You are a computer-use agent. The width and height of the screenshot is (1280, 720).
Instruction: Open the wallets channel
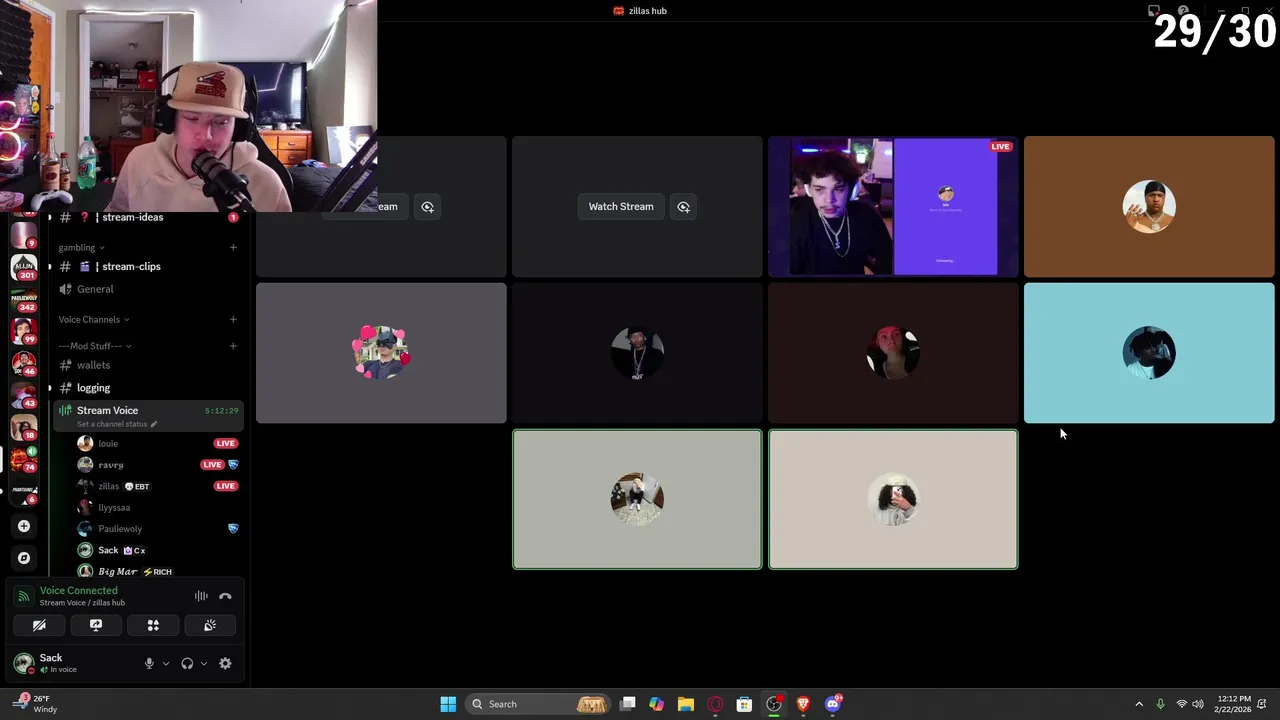tap(146, 365)
